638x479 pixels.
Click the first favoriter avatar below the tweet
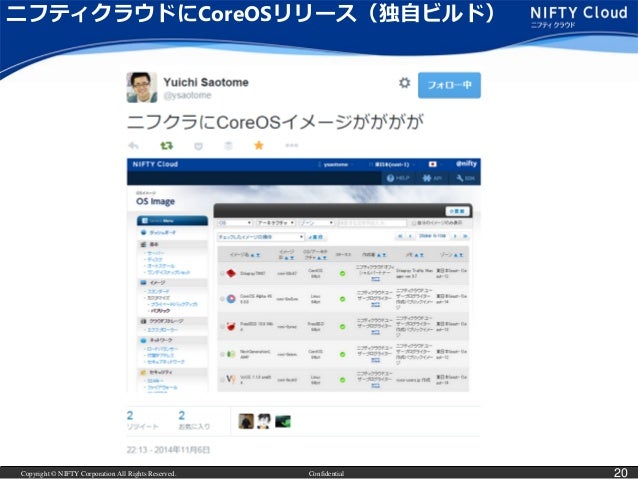[x=246, y=421]
